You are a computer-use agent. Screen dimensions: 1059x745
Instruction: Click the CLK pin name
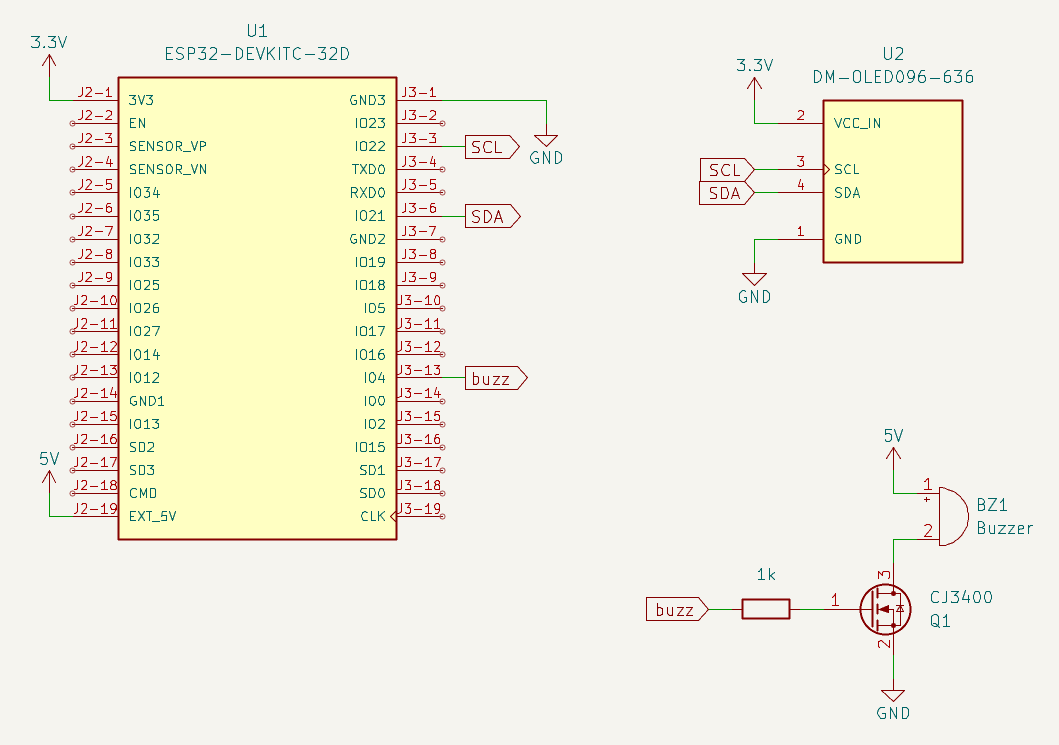pos(373,517)
